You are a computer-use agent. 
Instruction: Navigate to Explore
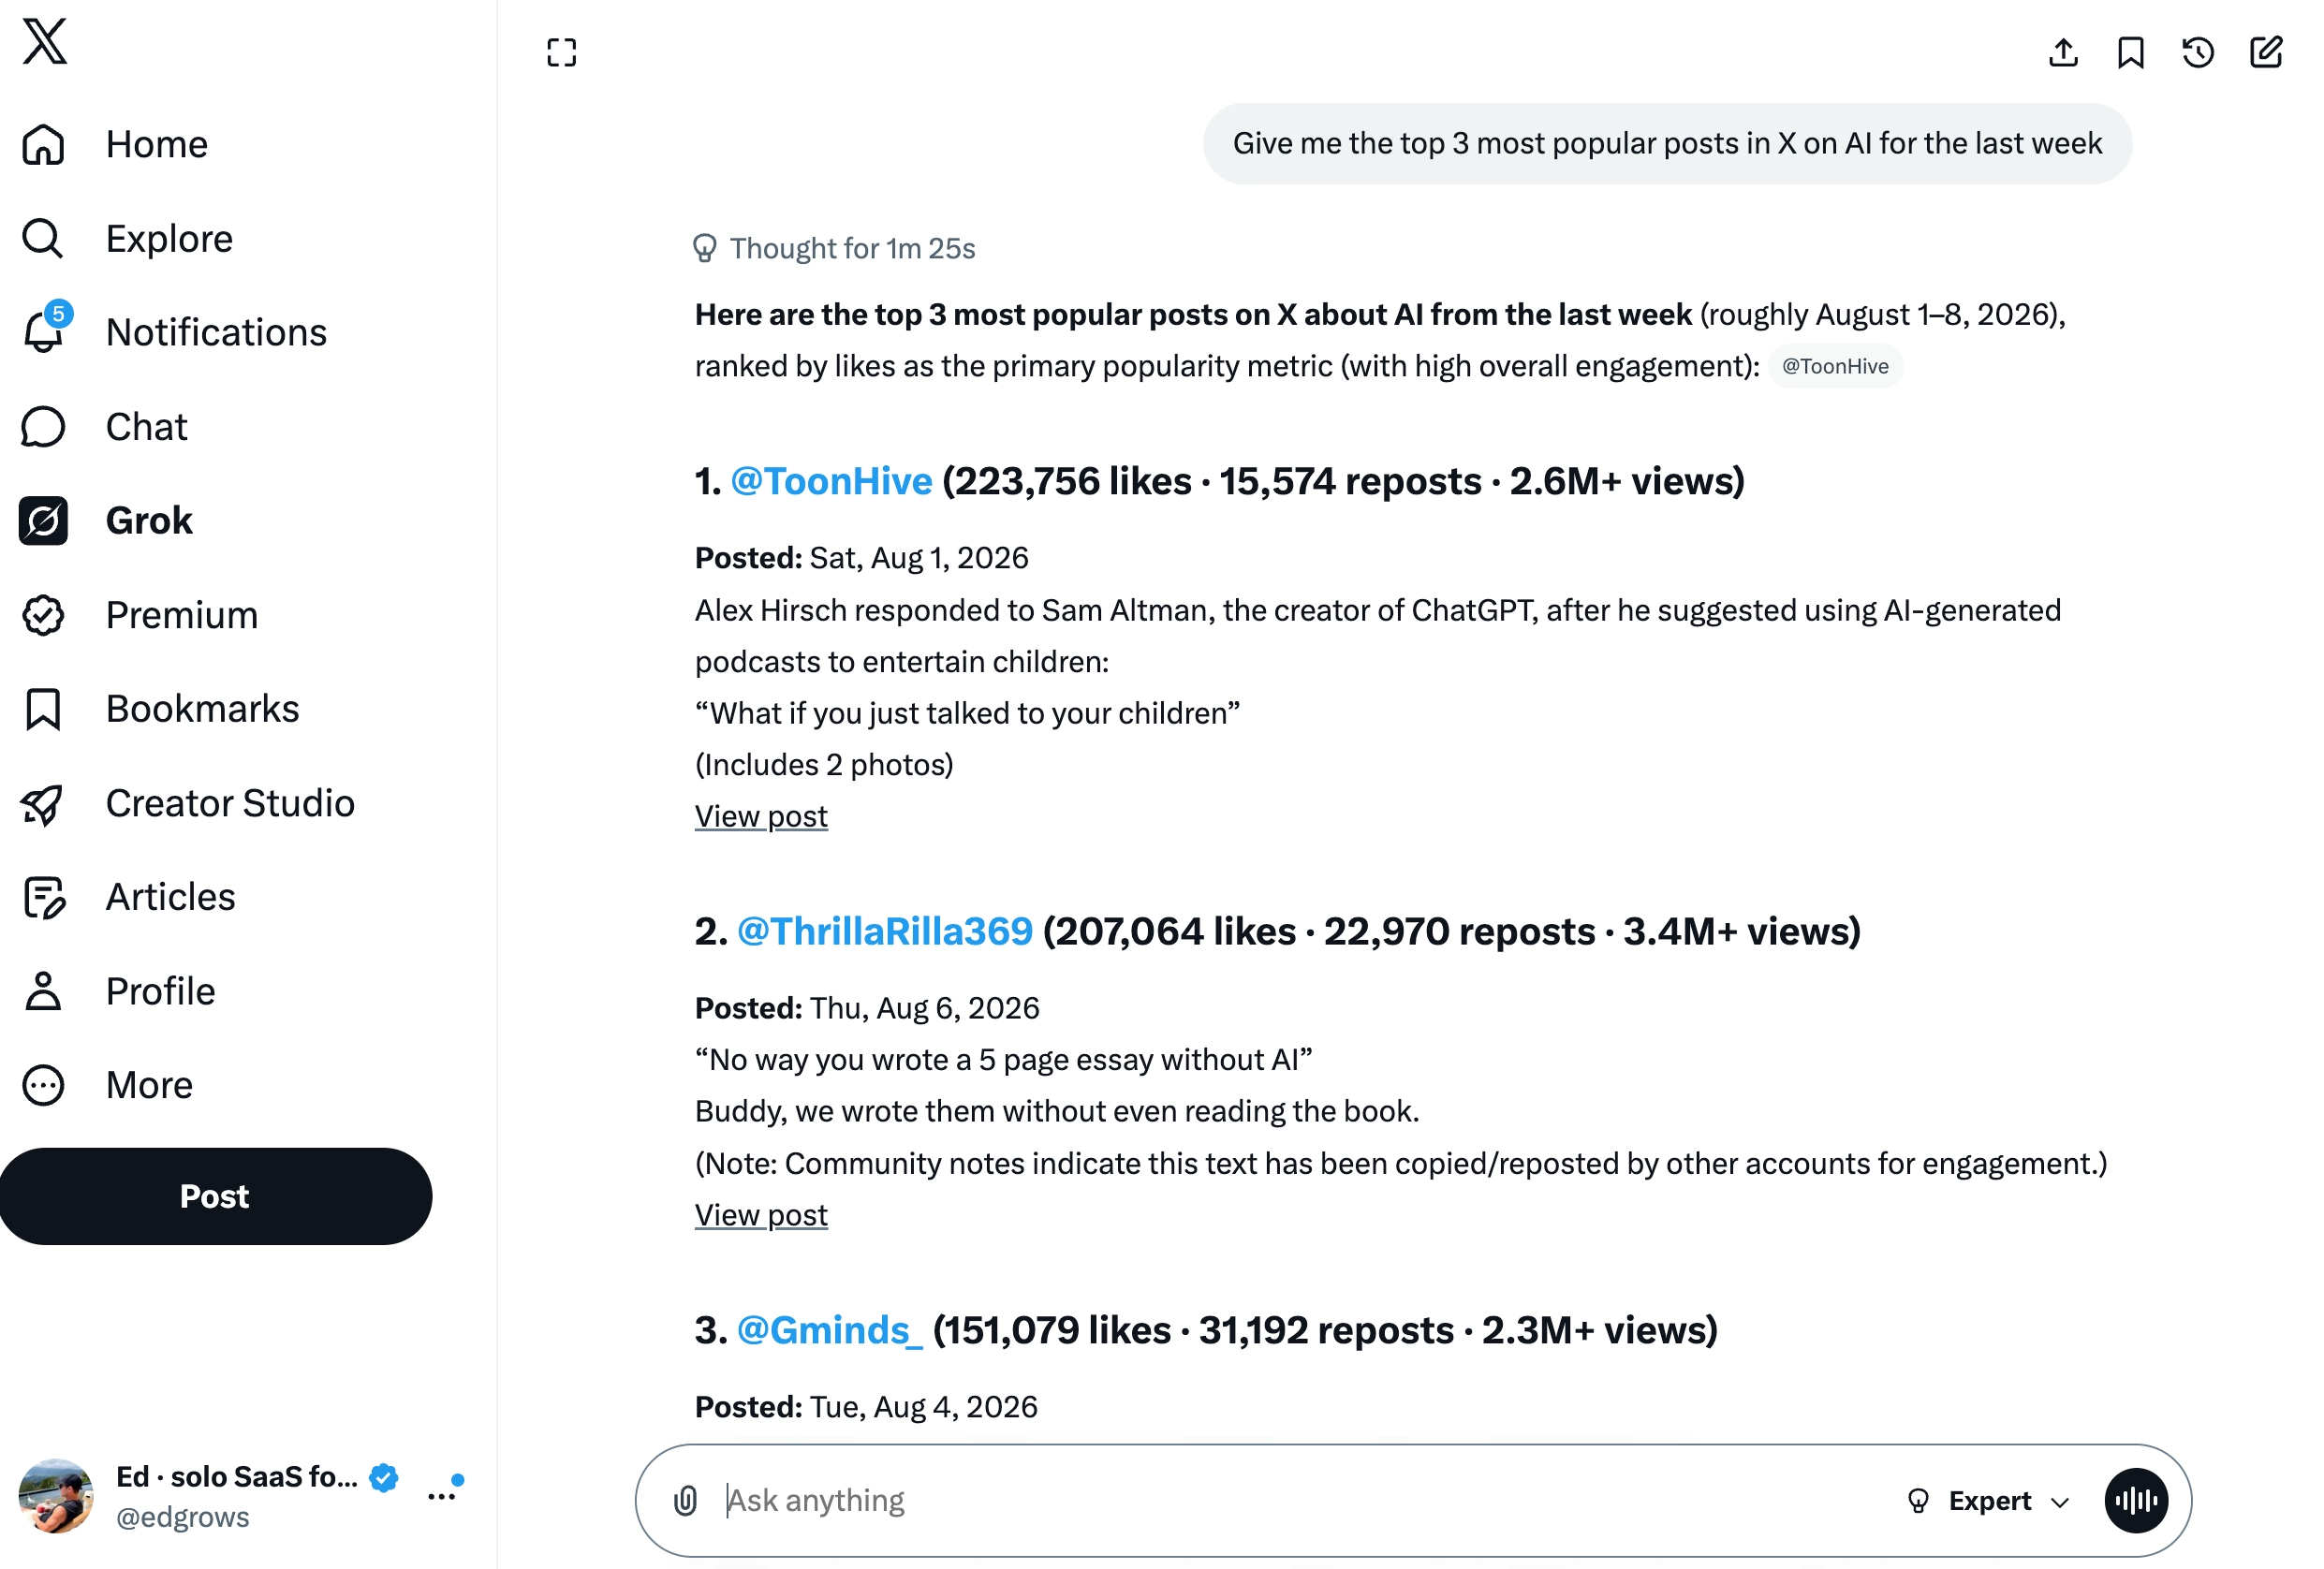pos(169,238)
